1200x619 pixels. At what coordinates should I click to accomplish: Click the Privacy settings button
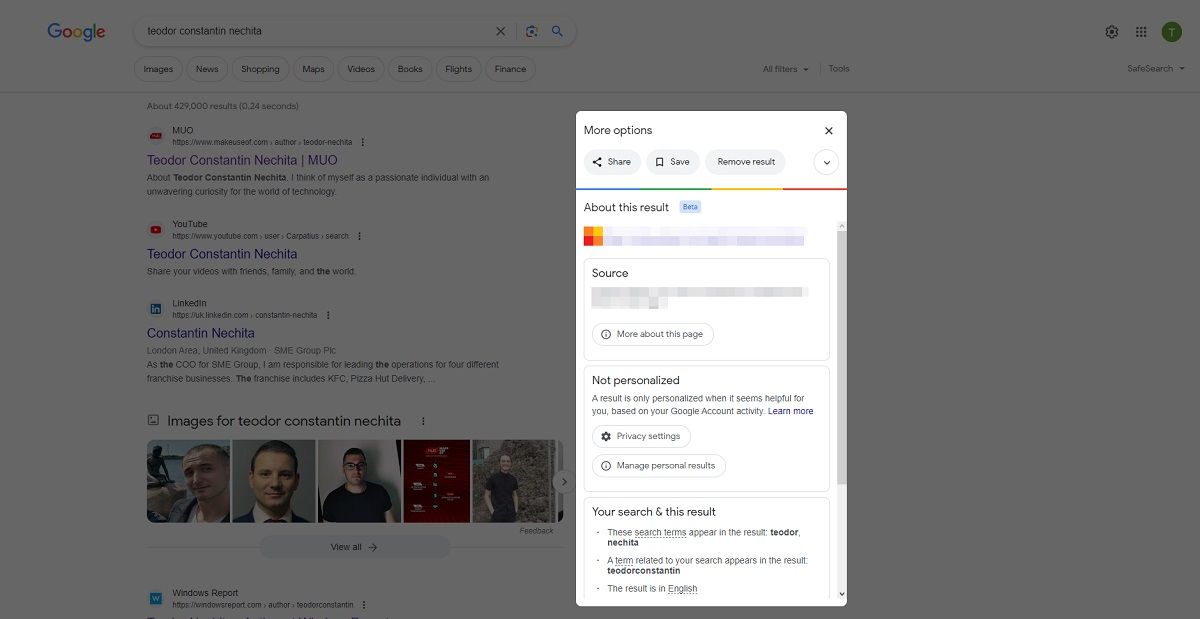pos(641,437)
